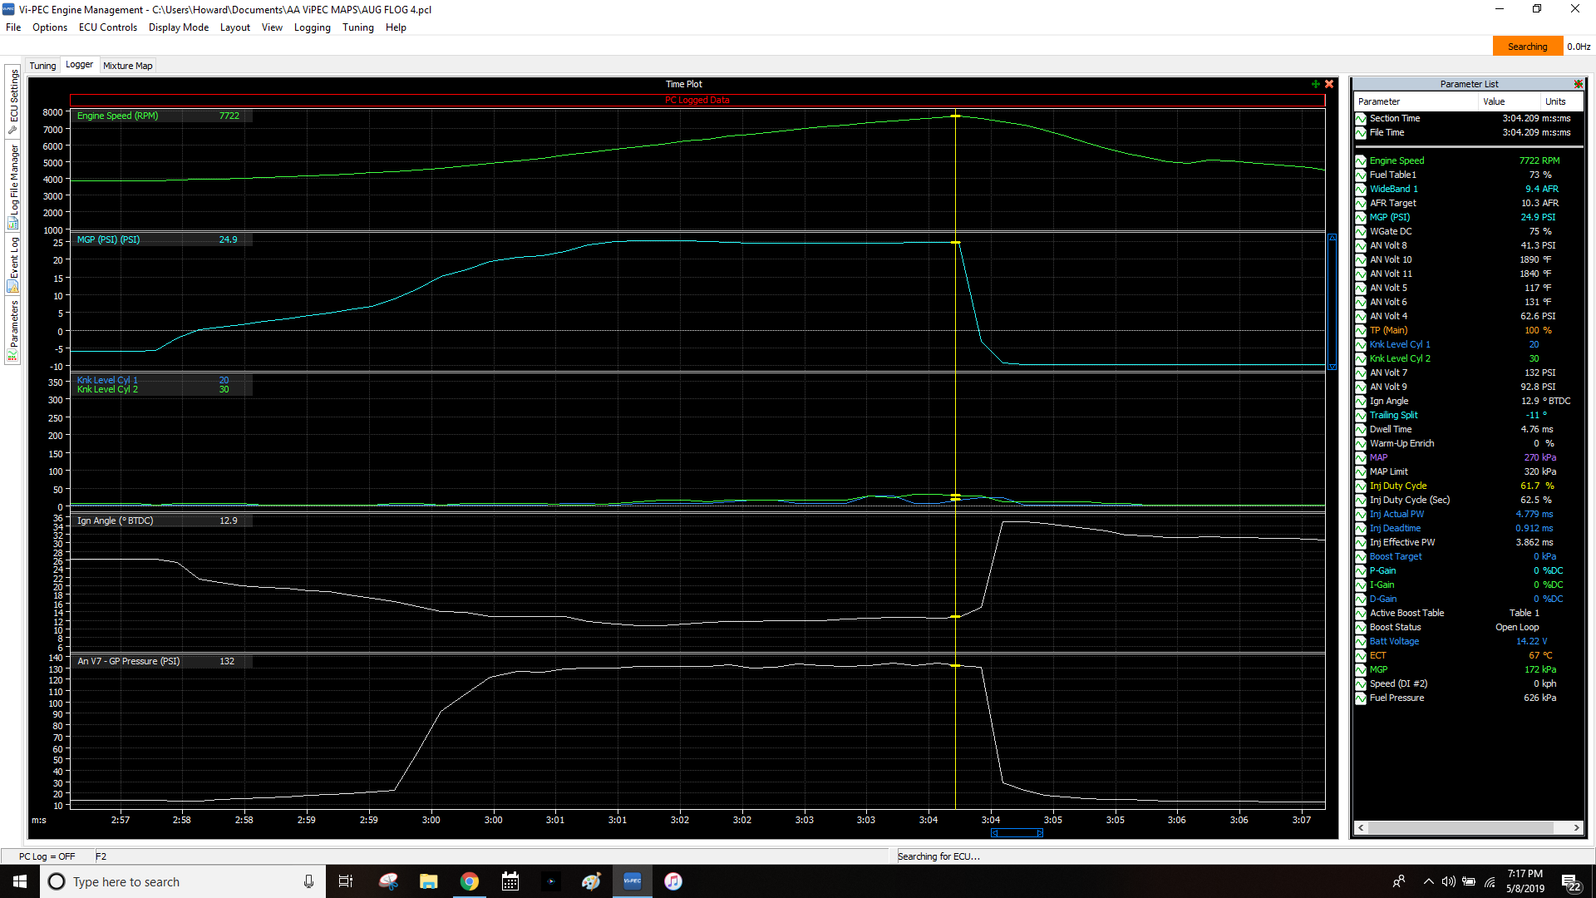The width and height of the screenshot is (1596, 898).
Task: Open the Options menu
Action: tap(50, 28)
